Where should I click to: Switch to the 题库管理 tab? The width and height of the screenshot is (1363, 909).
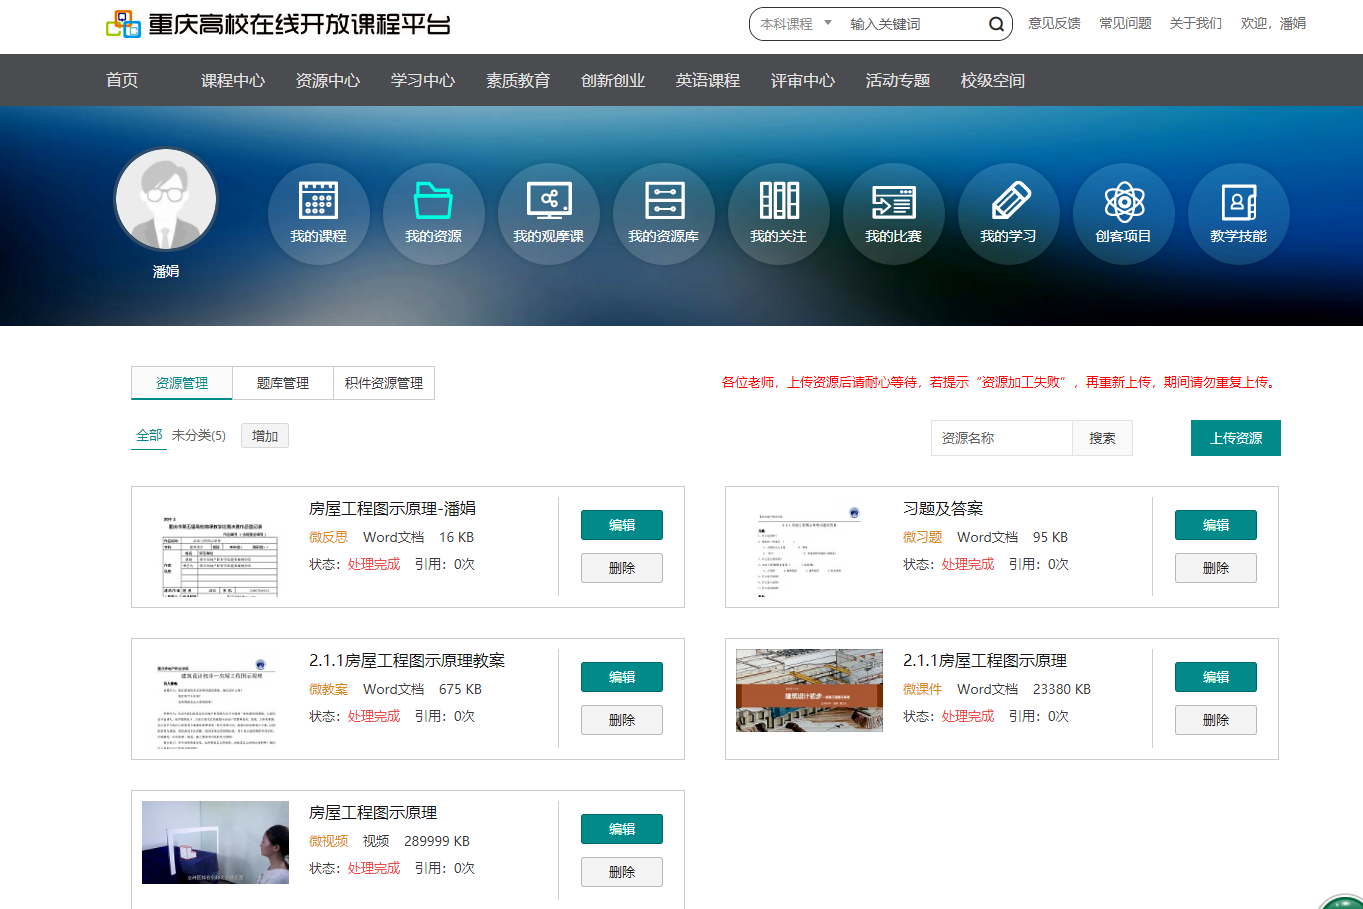pos(282,383)
